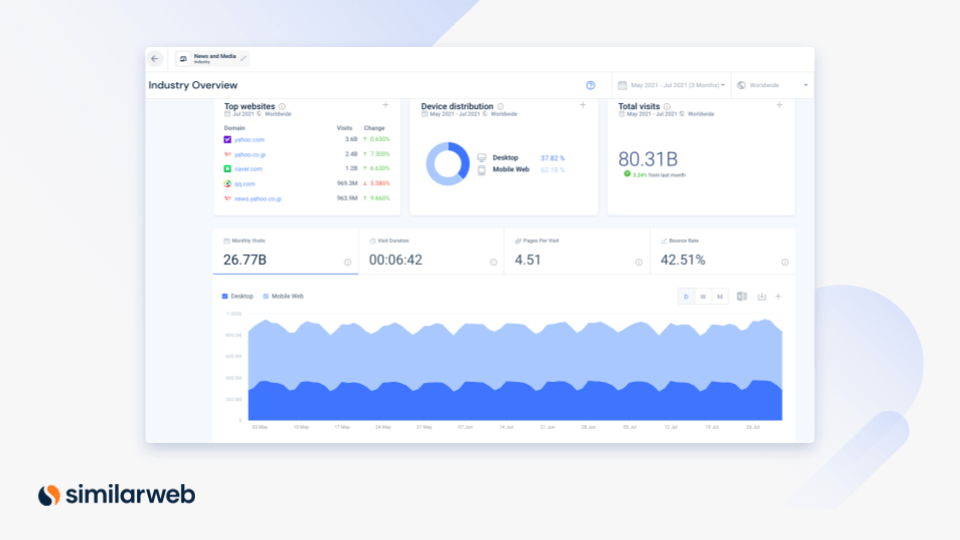Open yahoo.com domain link
This screenshot has height=540, width=960.
[249, 140]
